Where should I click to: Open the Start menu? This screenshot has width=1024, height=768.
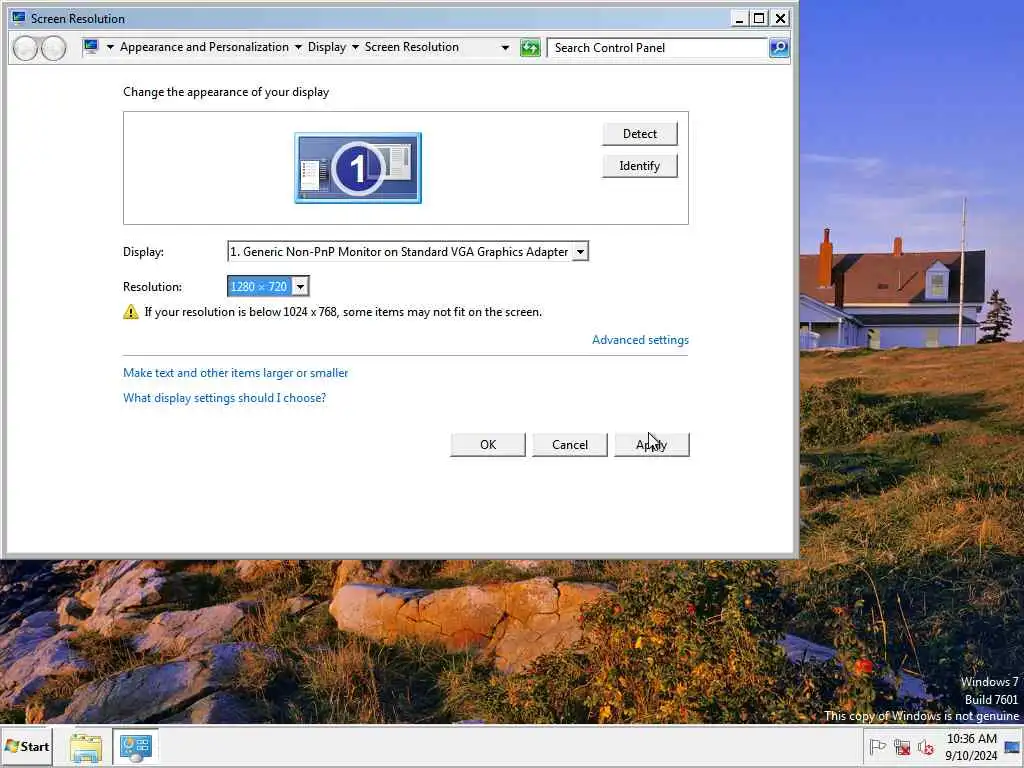27,746
